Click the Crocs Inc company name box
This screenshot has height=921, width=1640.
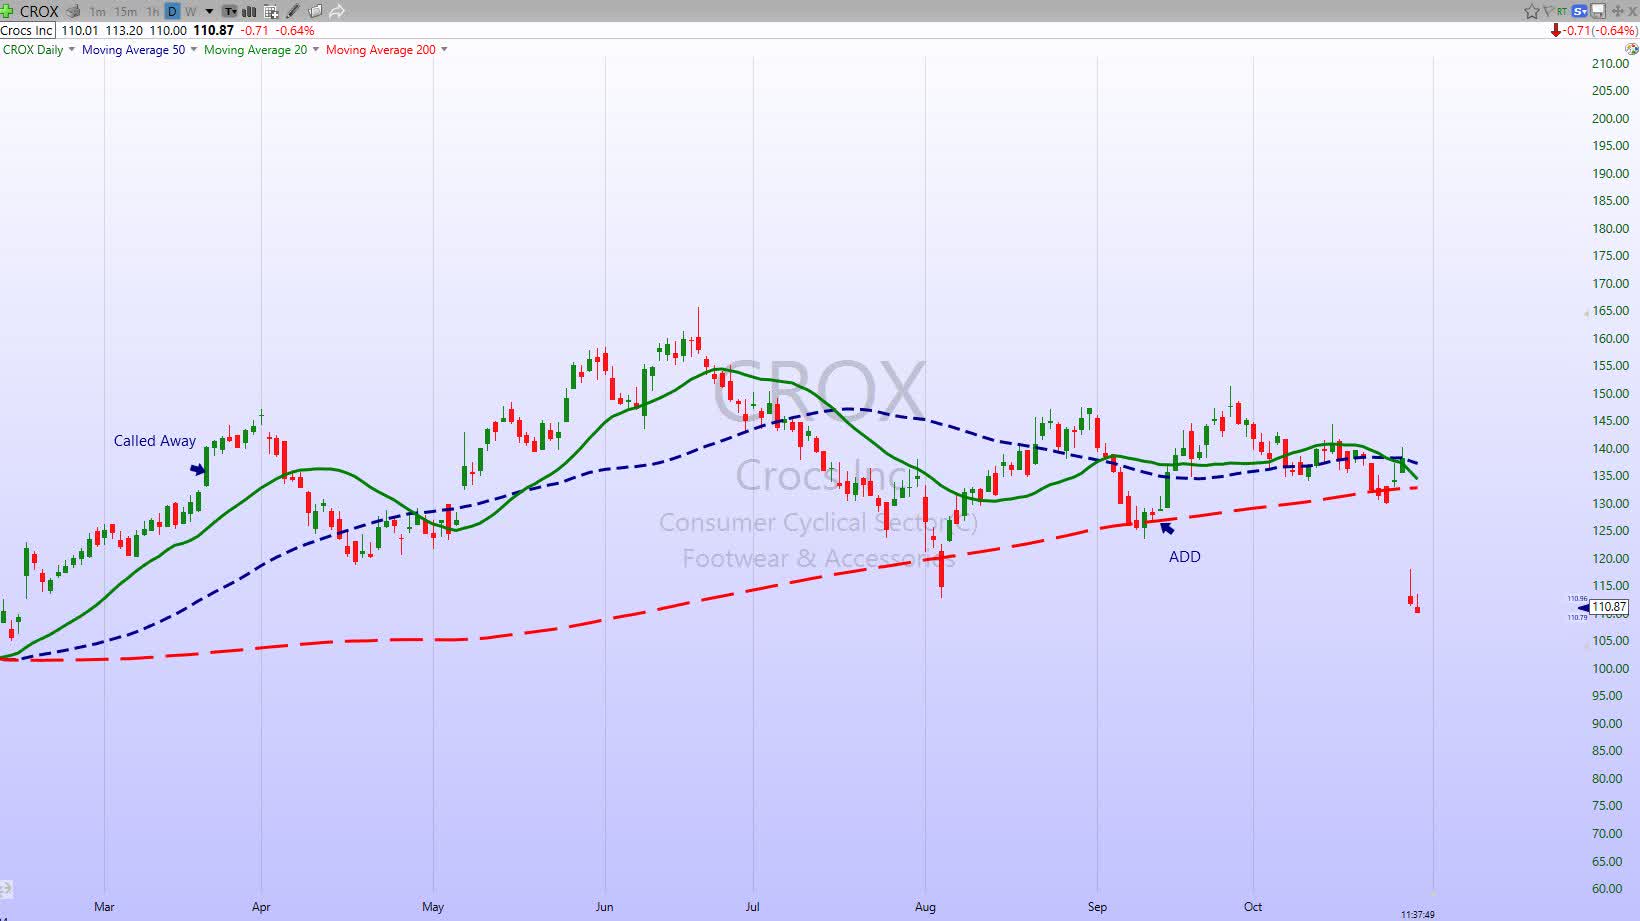pyautogui.click(x=27, y=31)
